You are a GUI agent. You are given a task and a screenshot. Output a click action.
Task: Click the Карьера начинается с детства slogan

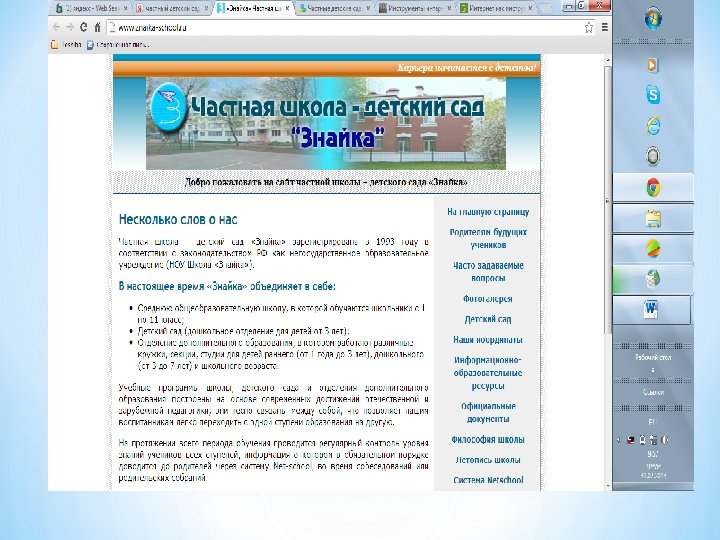click(x=467, y=68)
